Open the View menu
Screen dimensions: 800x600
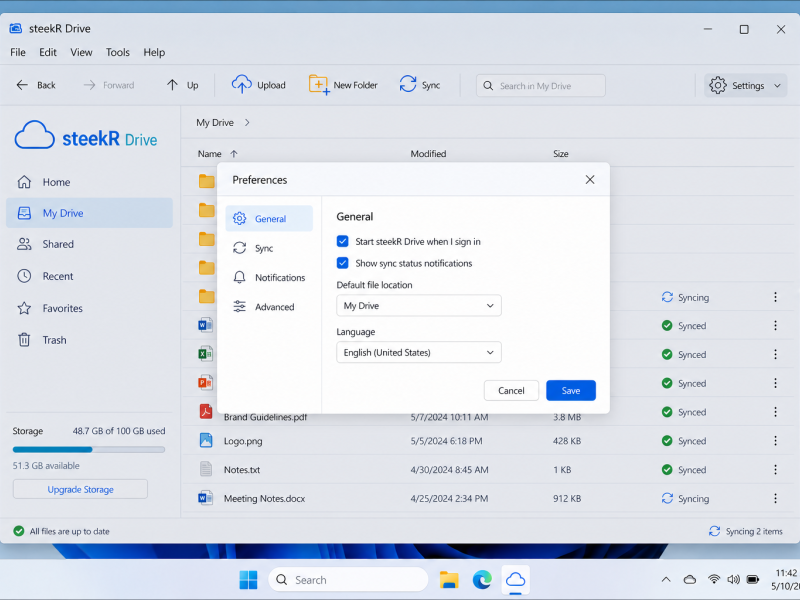tap(81, 52)
